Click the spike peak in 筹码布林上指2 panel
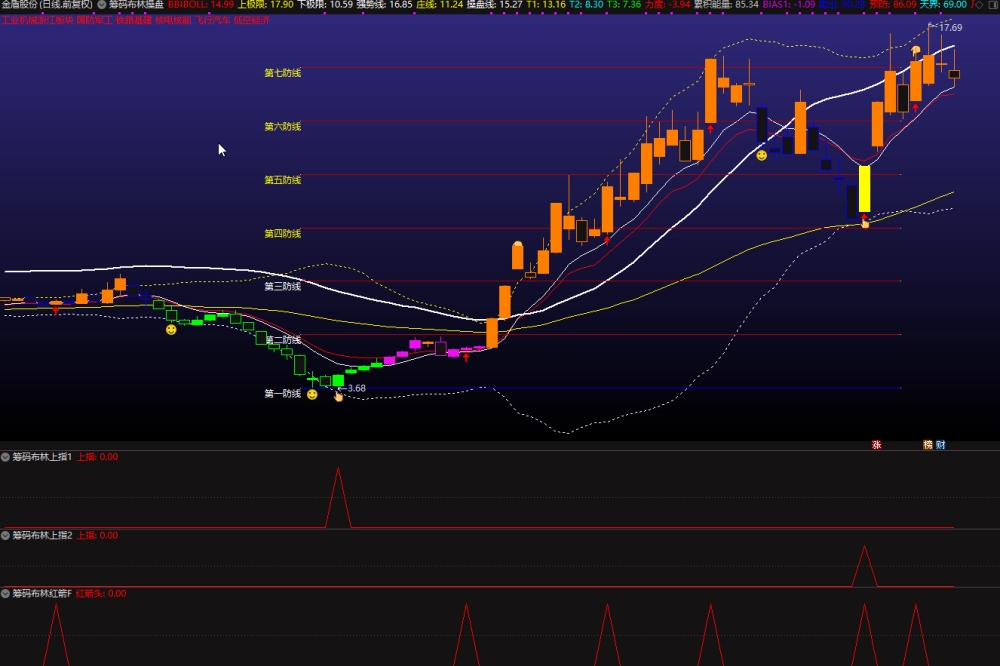Image resolution: width=1000 pixels, height=666 pixels. pyautogui.click(x=864, y=547)
